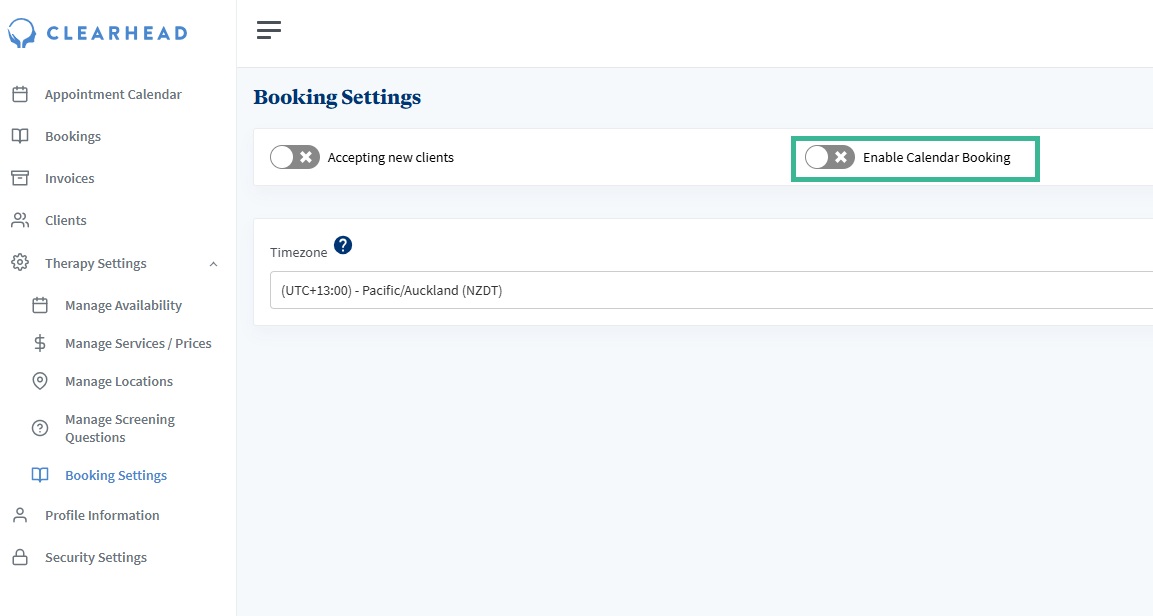Open Invoices page
1153x616 pixels.
point(70,178)
